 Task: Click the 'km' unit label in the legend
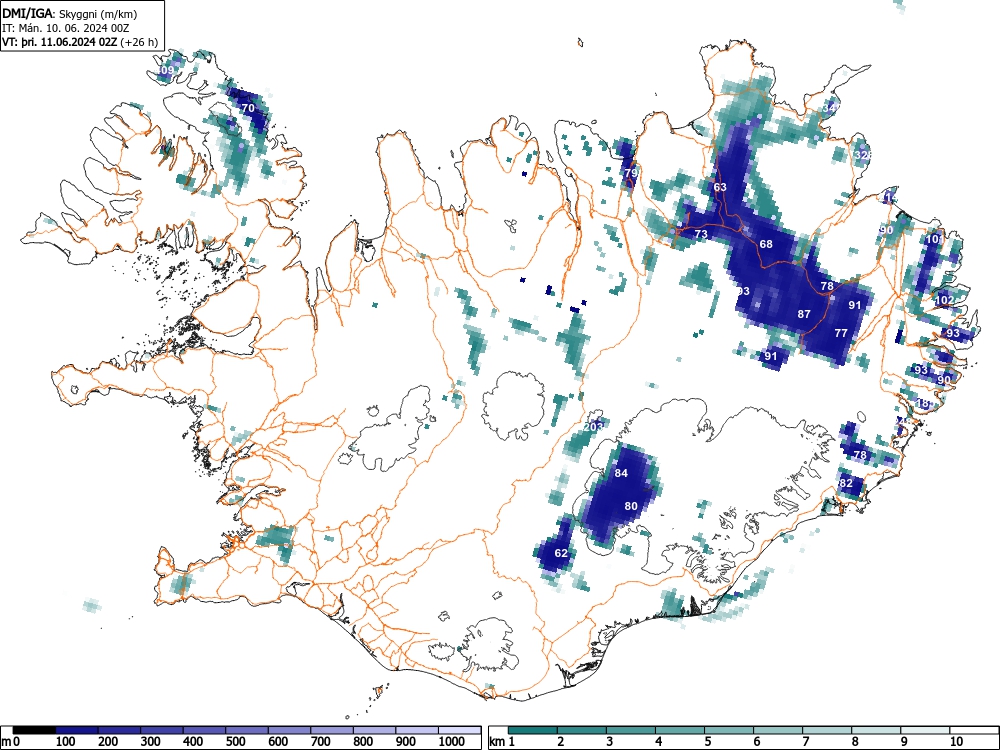tap(497, 742)
